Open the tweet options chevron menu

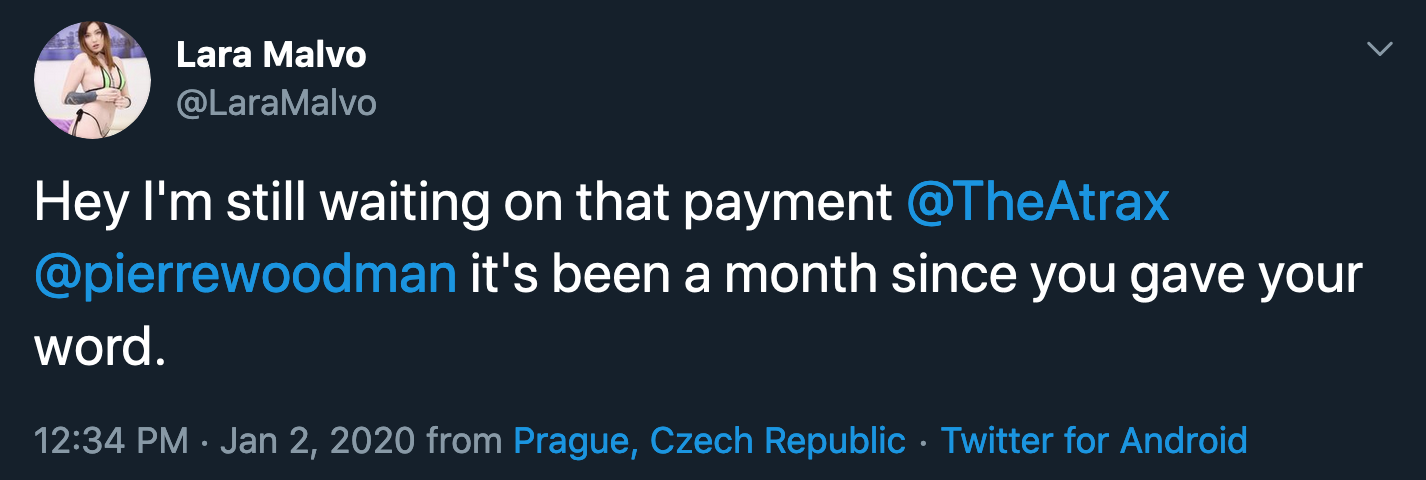coord(1379,49)
